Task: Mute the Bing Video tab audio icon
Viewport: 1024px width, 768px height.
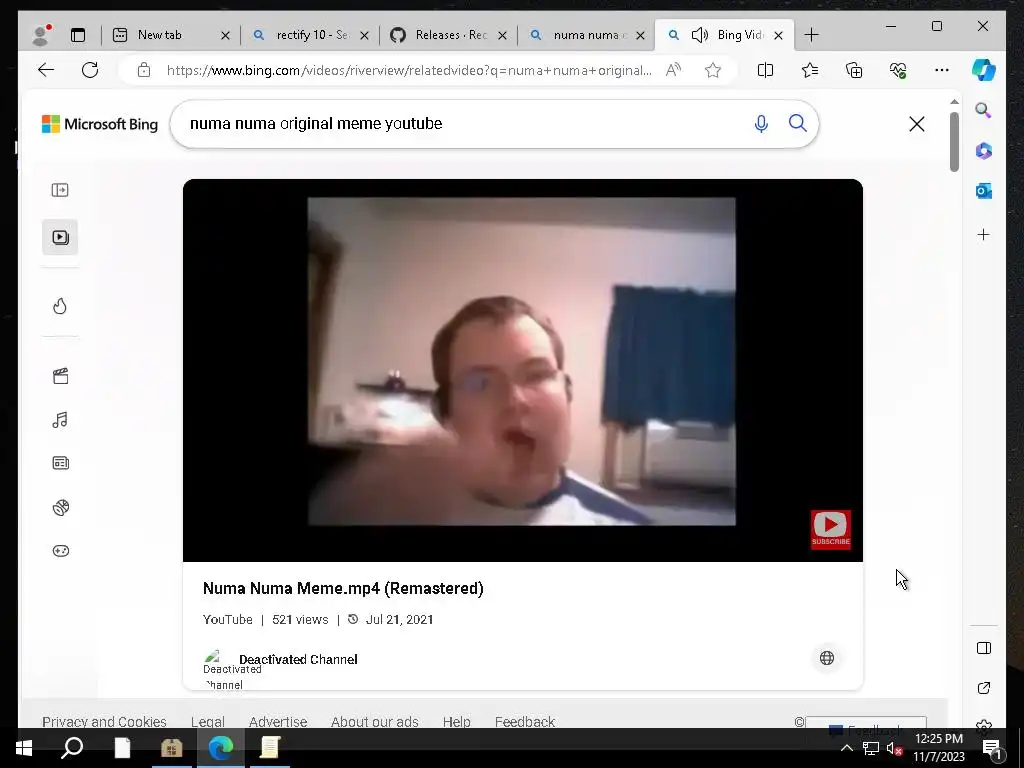Action: tap(699, 35)
